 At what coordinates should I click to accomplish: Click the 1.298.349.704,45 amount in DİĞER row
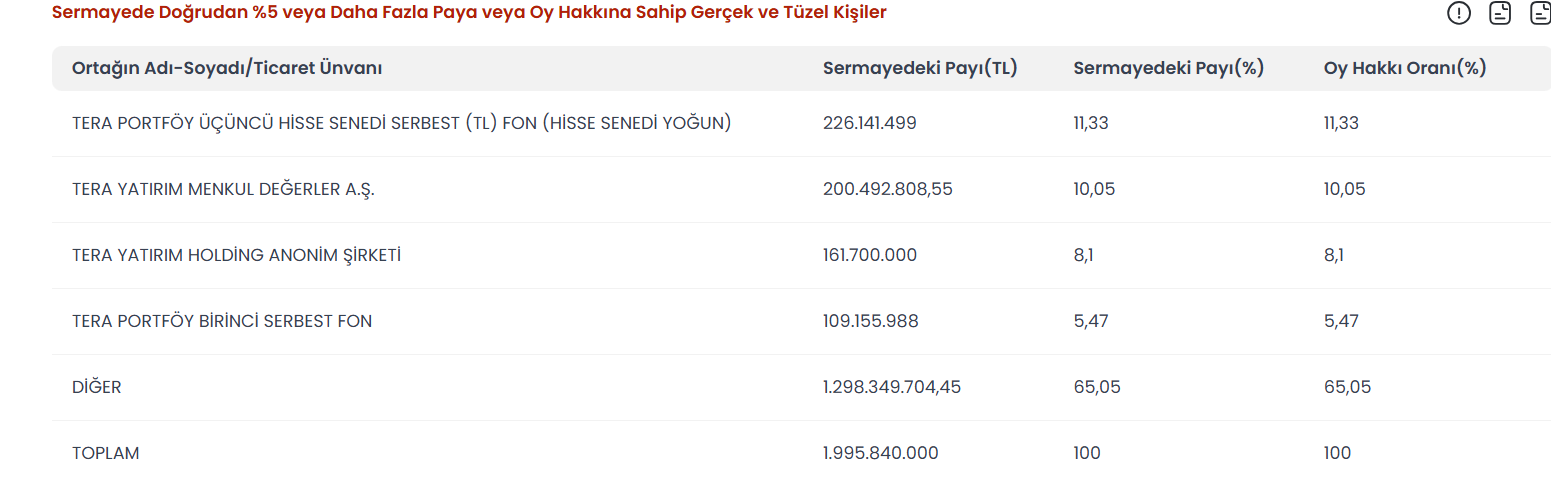click(x=891, y=387)
